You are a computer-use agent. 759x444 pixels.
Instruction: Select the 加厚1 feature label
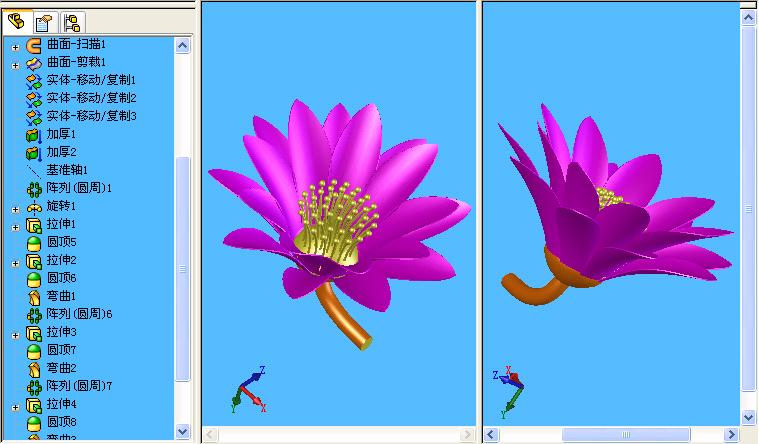[x=61, y=134]
